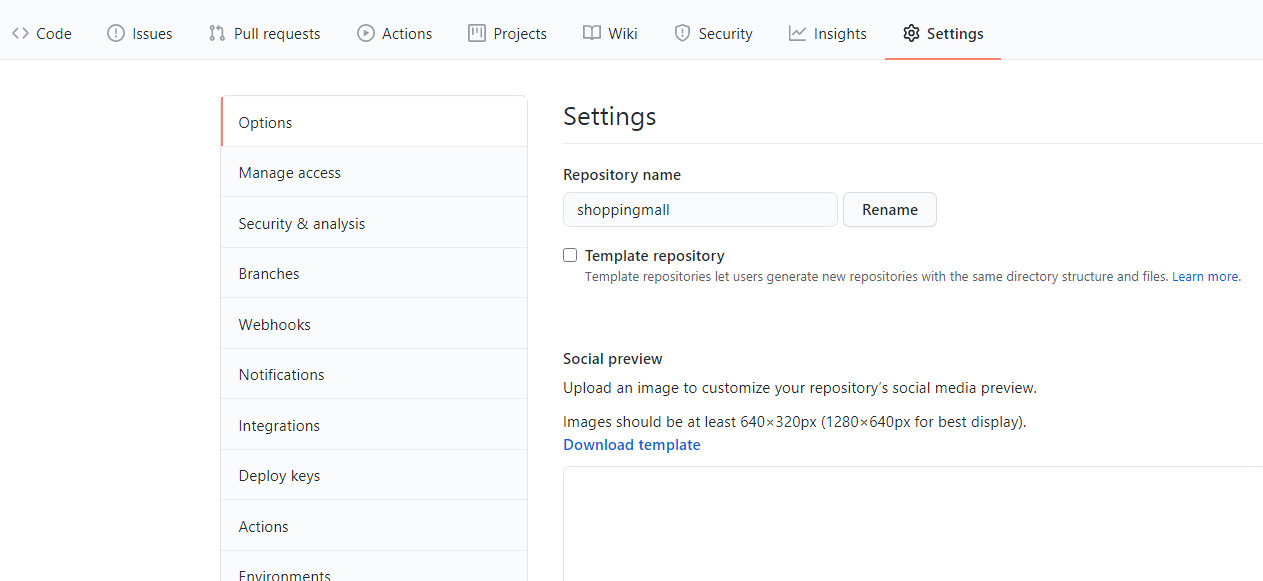Follow the Download template link
Viewport: 1263px width, 581px height.
coord(632,445)
